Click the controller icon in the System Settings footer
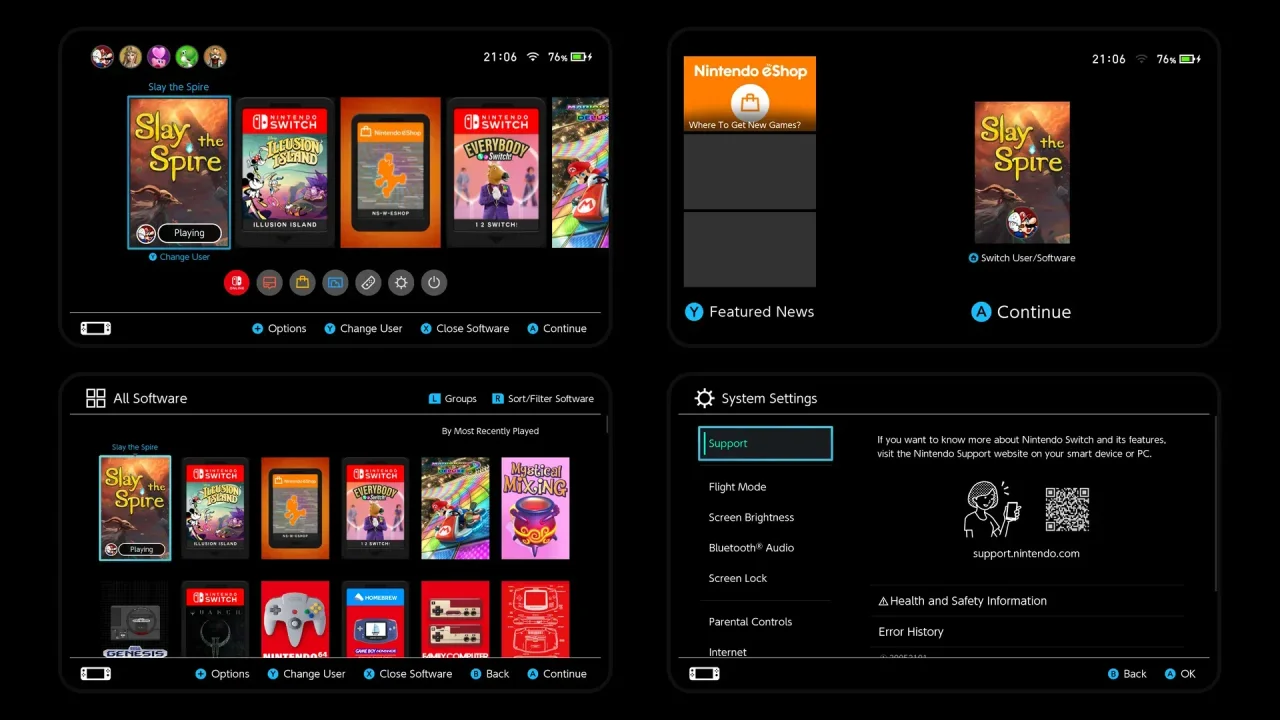This screenshot has height=720, width=1280. pyautogui.click(x=704, y=673)
